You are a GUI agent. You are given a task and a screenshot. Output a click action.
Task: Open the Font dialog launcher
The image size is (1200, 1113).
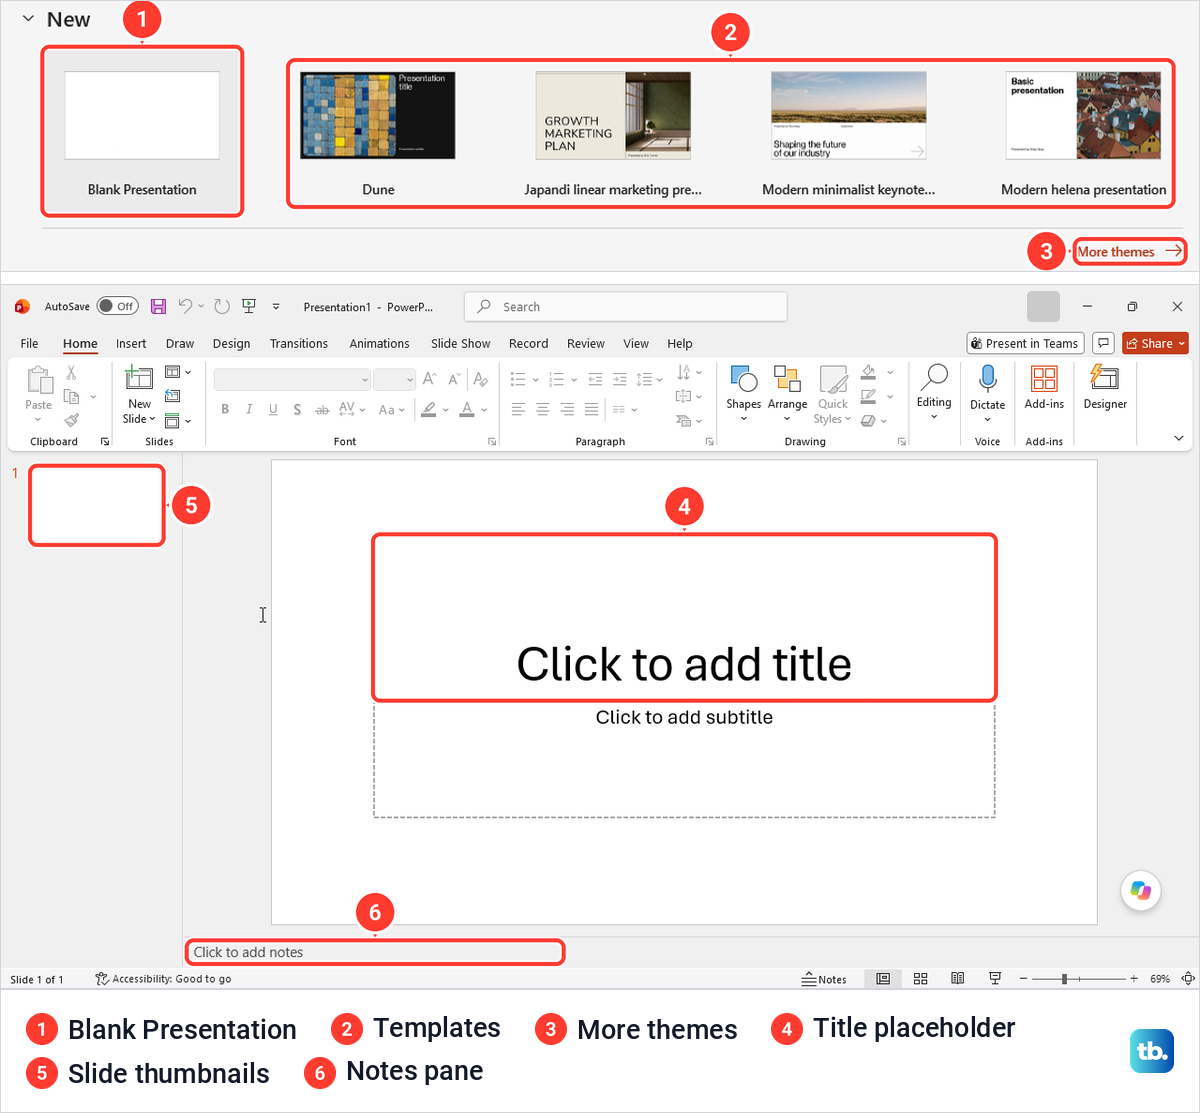492,441
